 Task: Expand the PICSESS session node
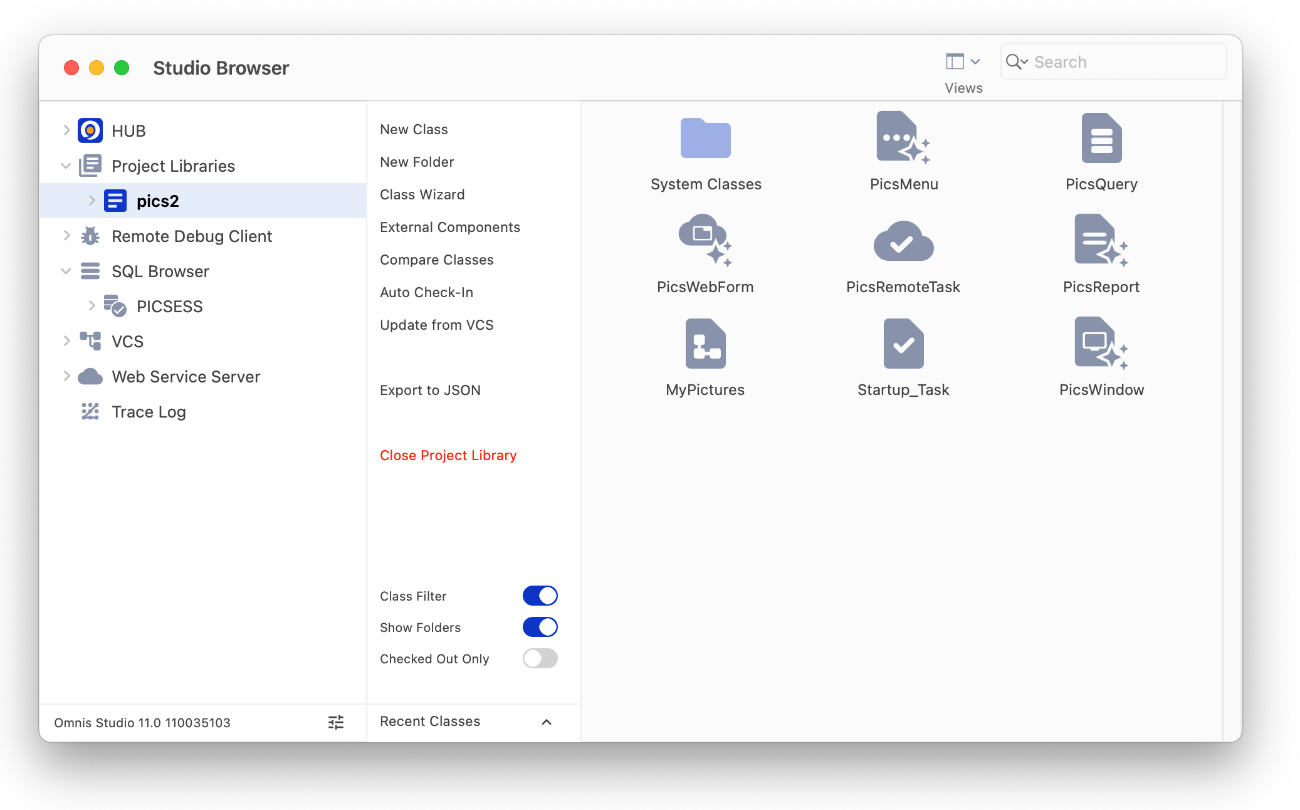coord(91,305)
